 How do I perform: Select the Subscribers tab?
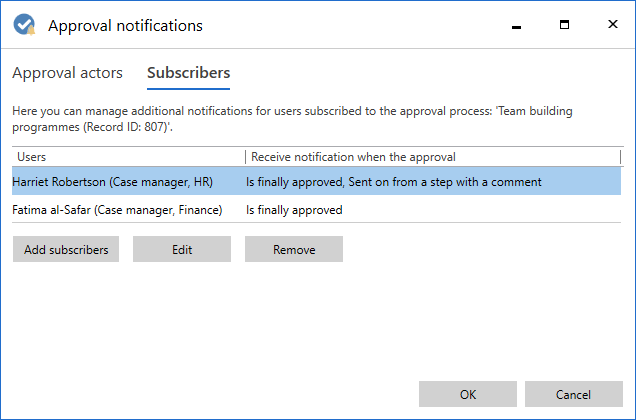tap(188, 73)
